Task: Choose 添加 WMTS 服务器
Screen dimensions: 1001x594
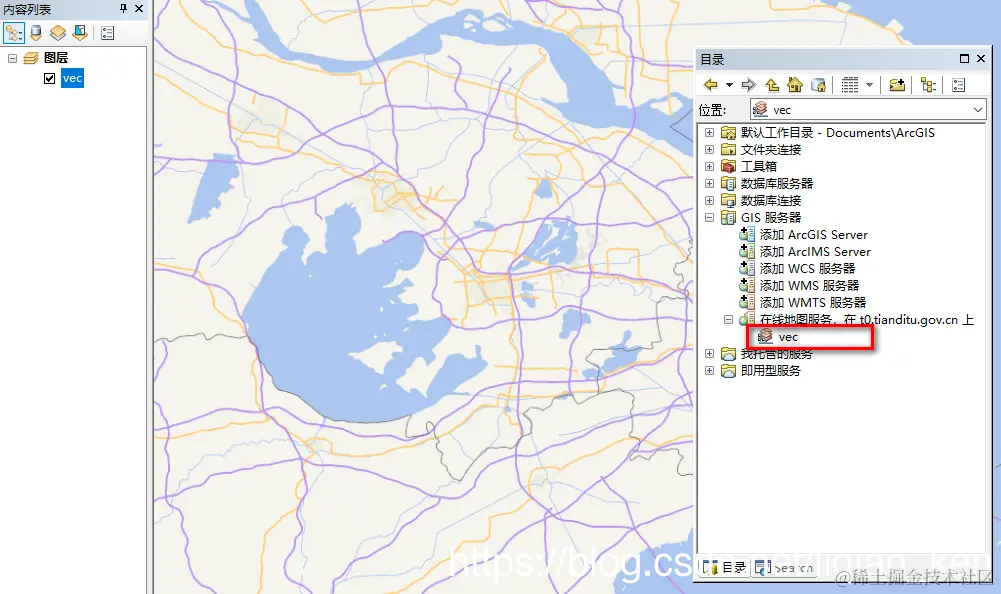Action: [813, 303]
